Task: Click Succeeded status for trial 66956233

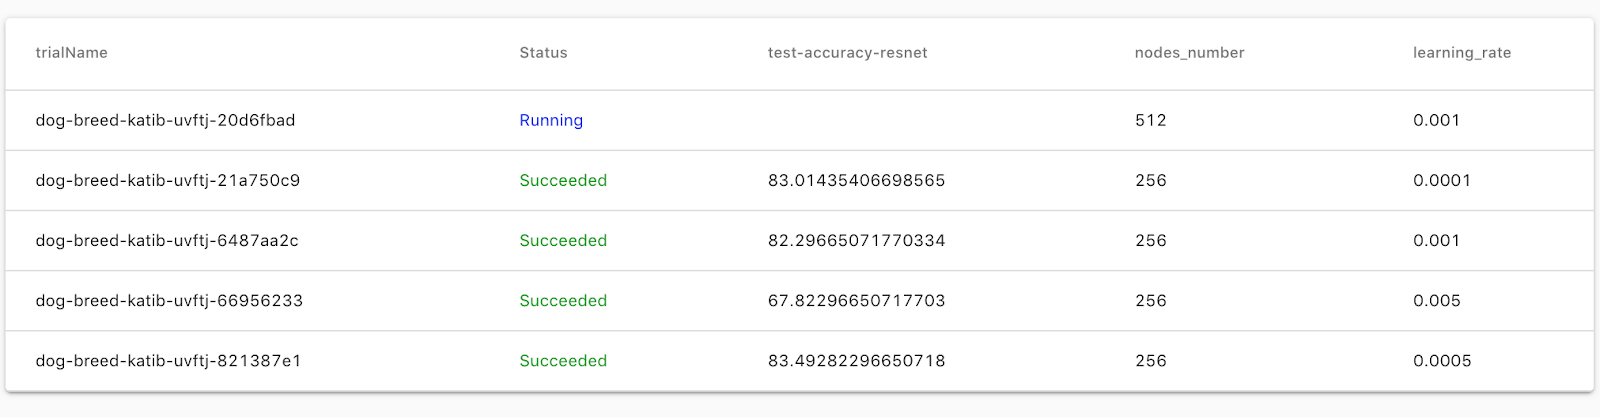Action: (x=563, y=300)
